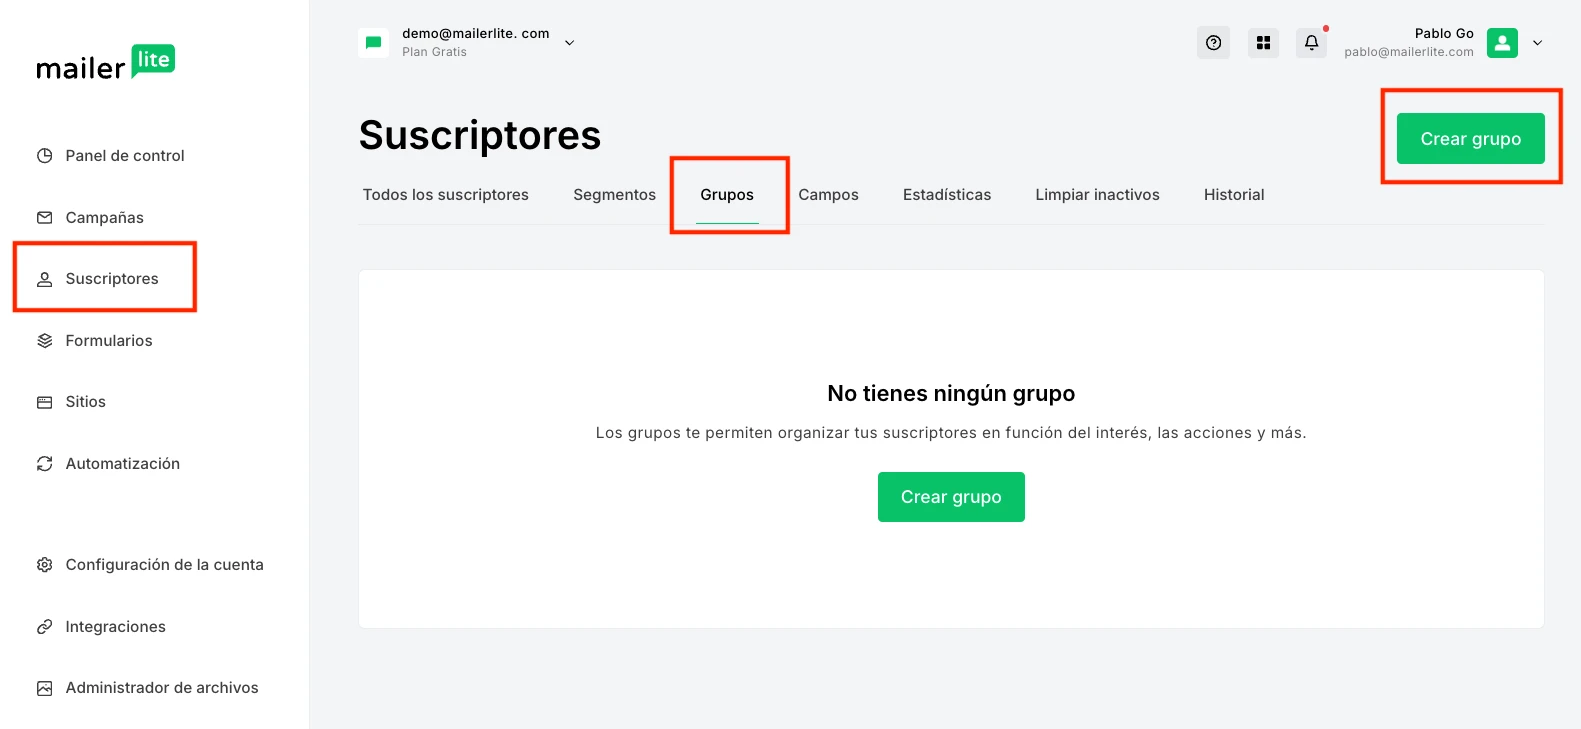
Task: Switch to the Segmentos tab
Action: pos(614,195)
